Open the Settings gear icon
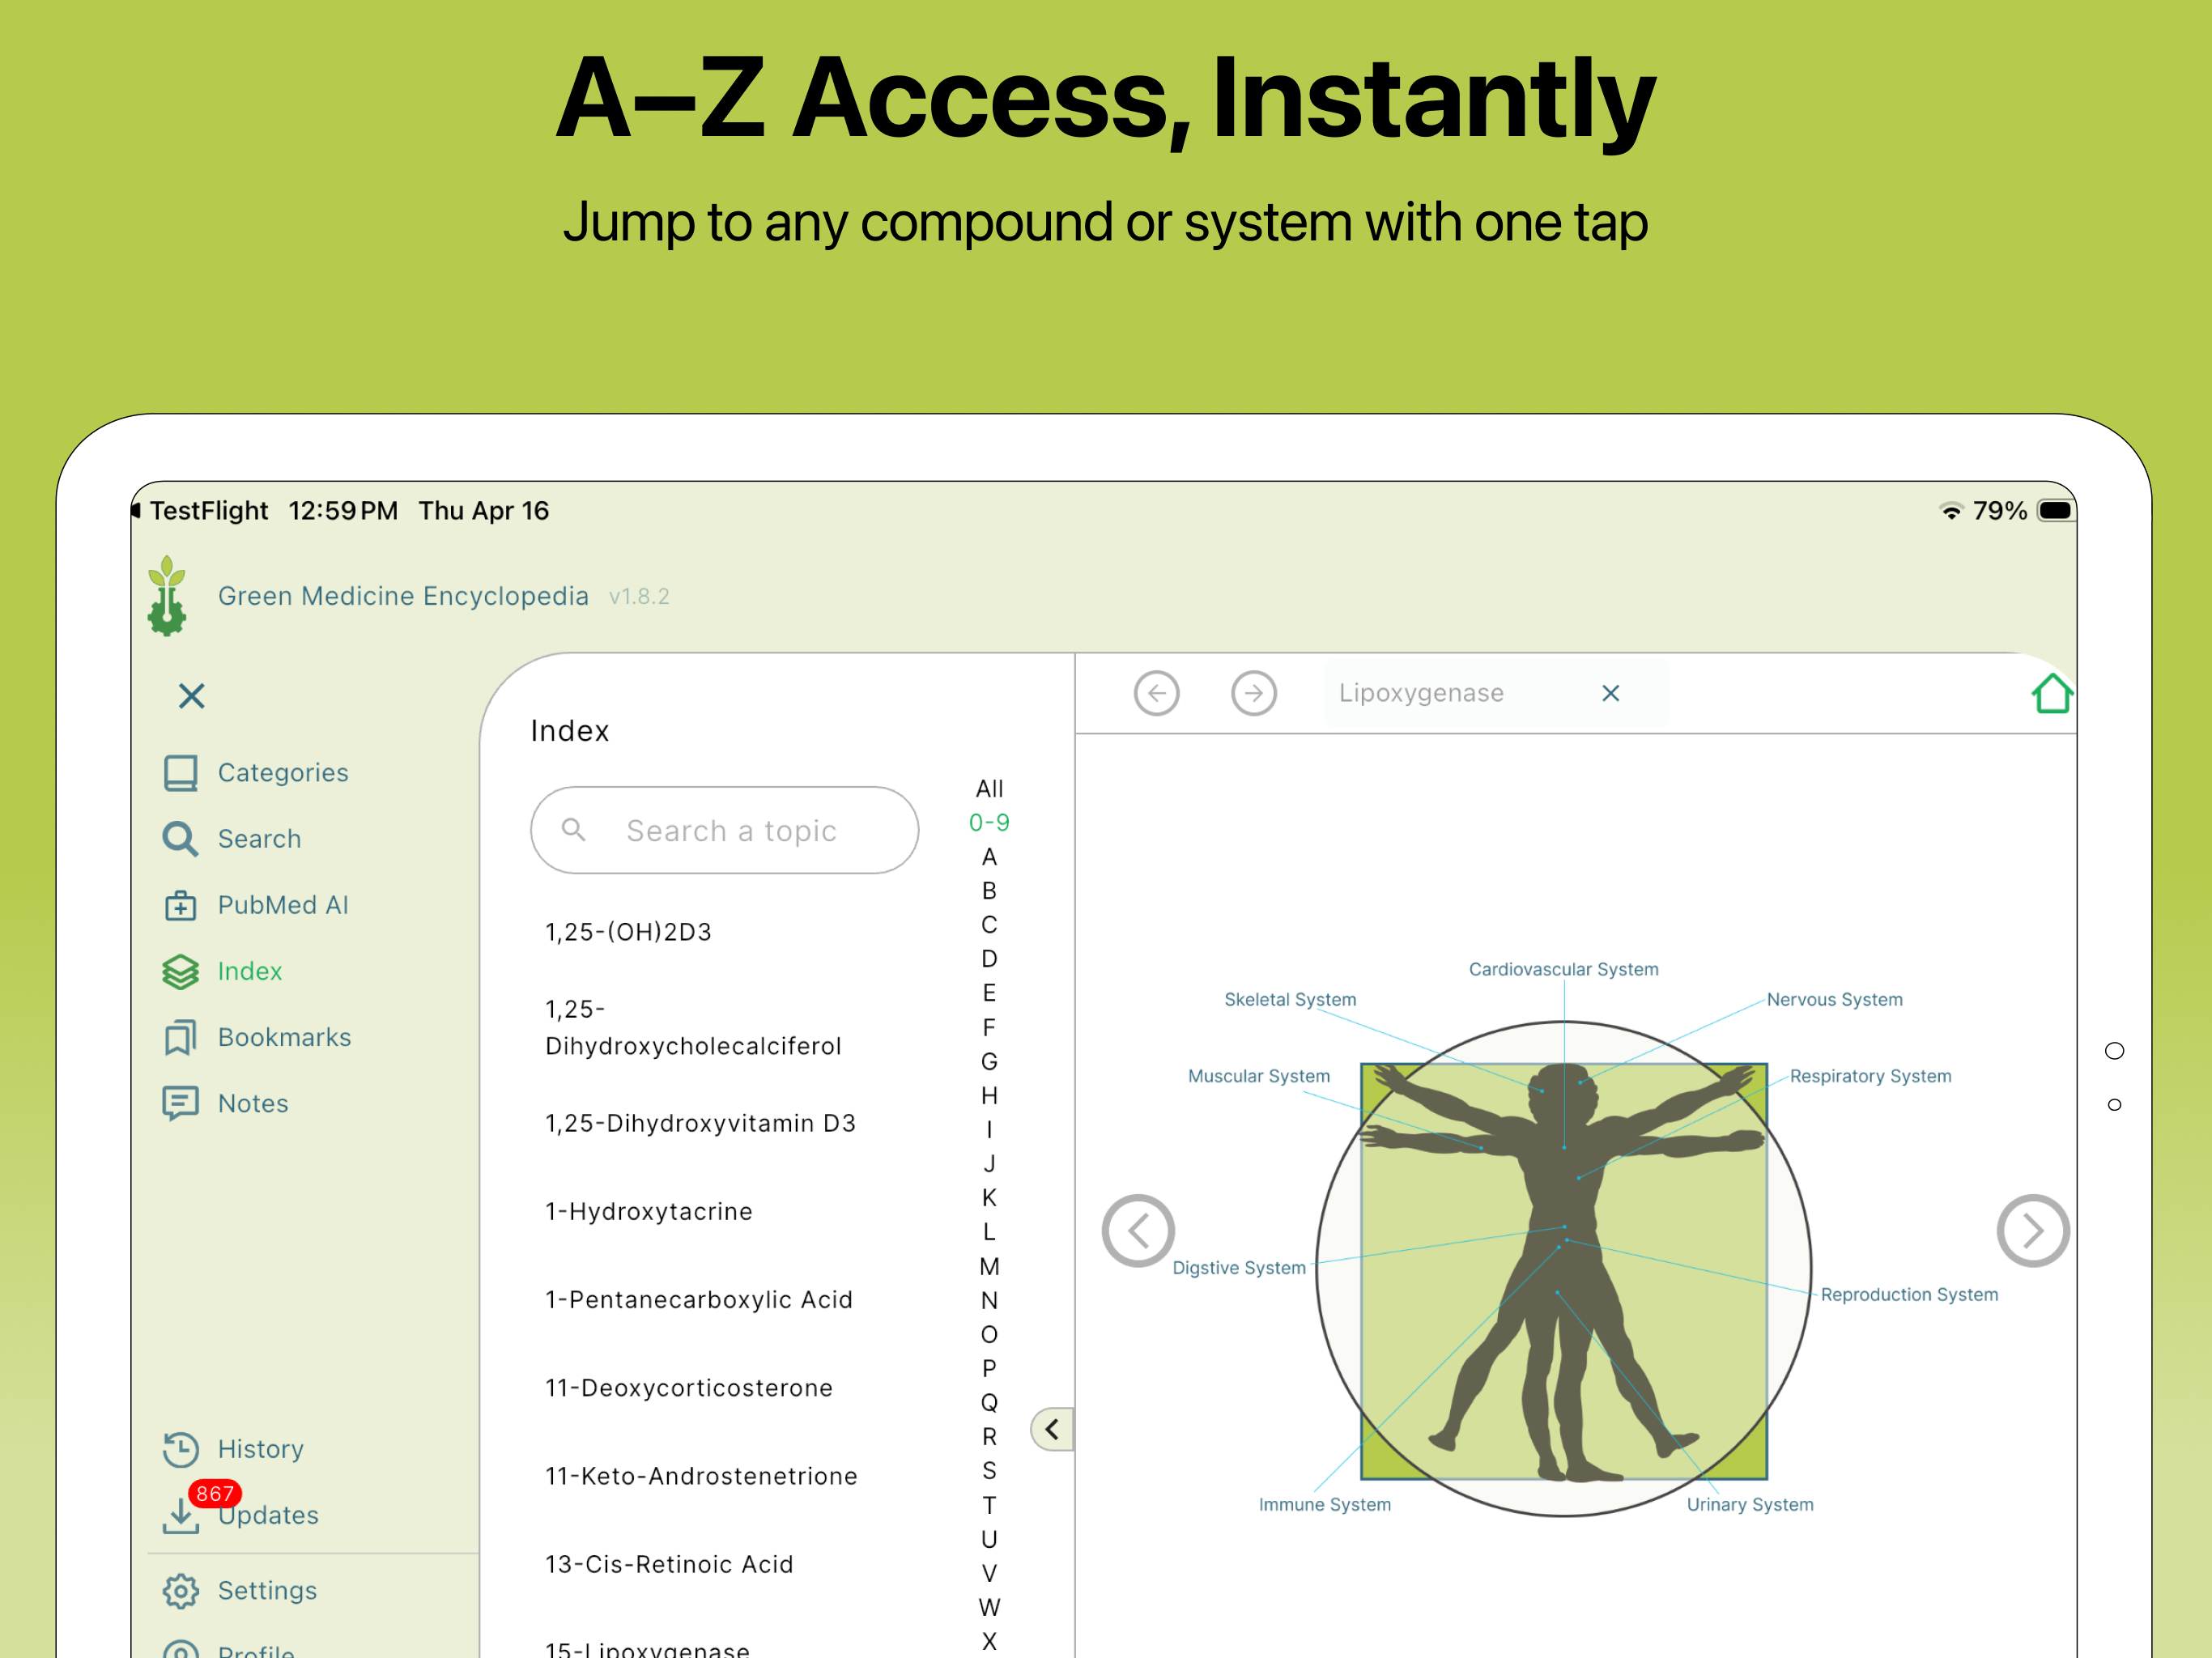2212x1658 pixels. 180,1590
